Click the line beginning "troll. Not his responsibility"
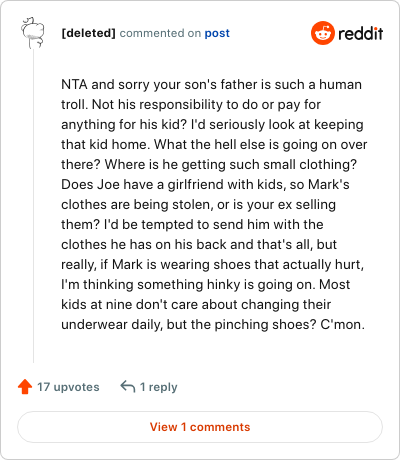 191,104
